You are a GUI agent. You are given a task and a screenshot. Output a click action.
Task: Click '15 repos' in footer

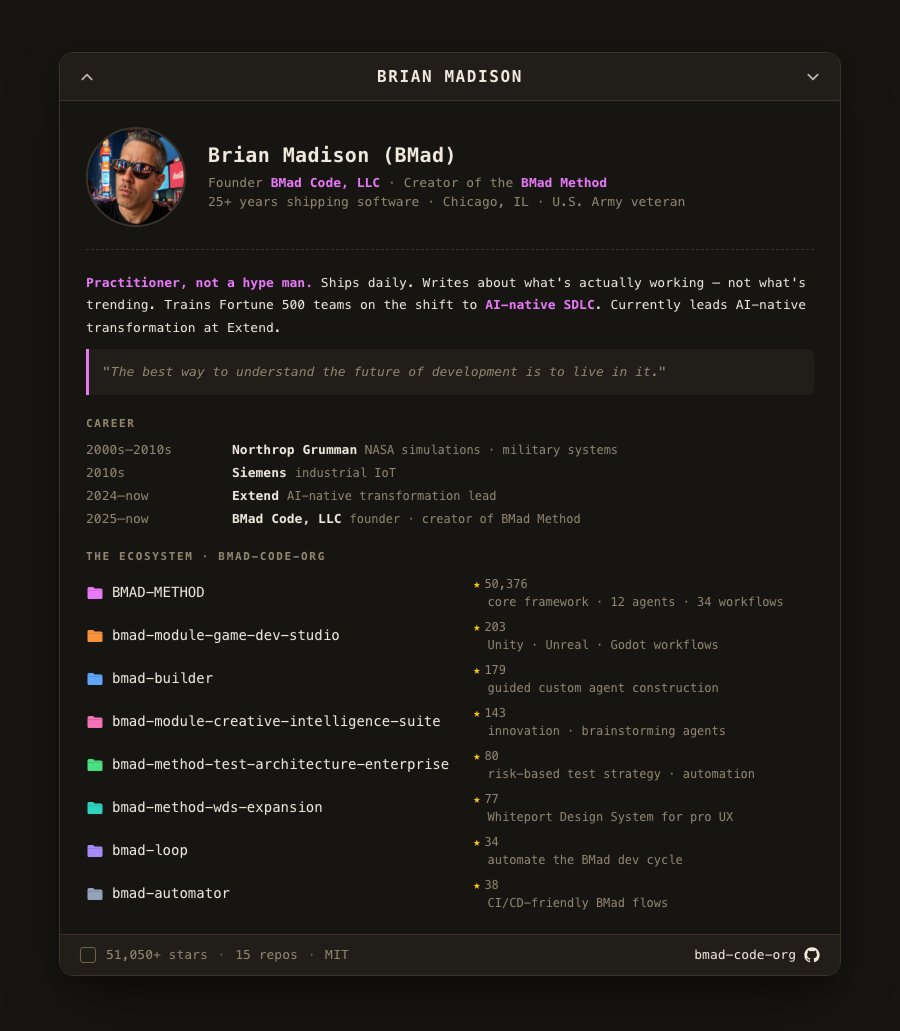(266, 955)
